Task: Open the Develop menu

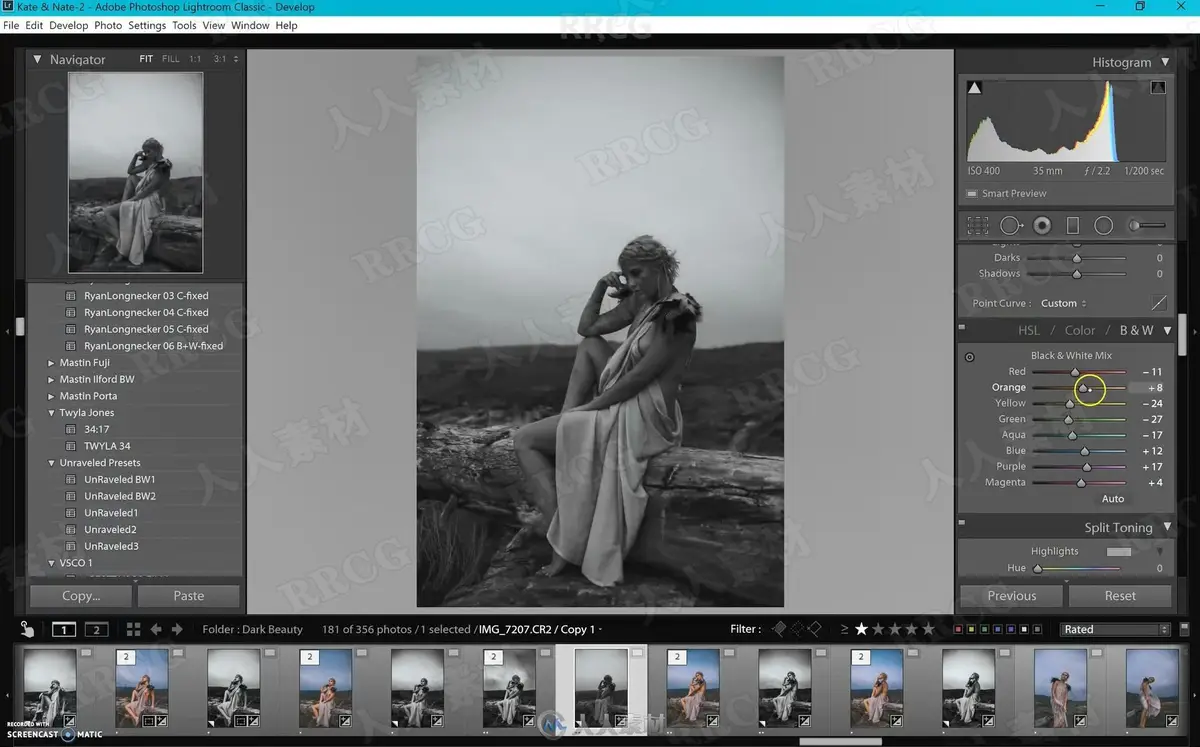Action: 69,25
